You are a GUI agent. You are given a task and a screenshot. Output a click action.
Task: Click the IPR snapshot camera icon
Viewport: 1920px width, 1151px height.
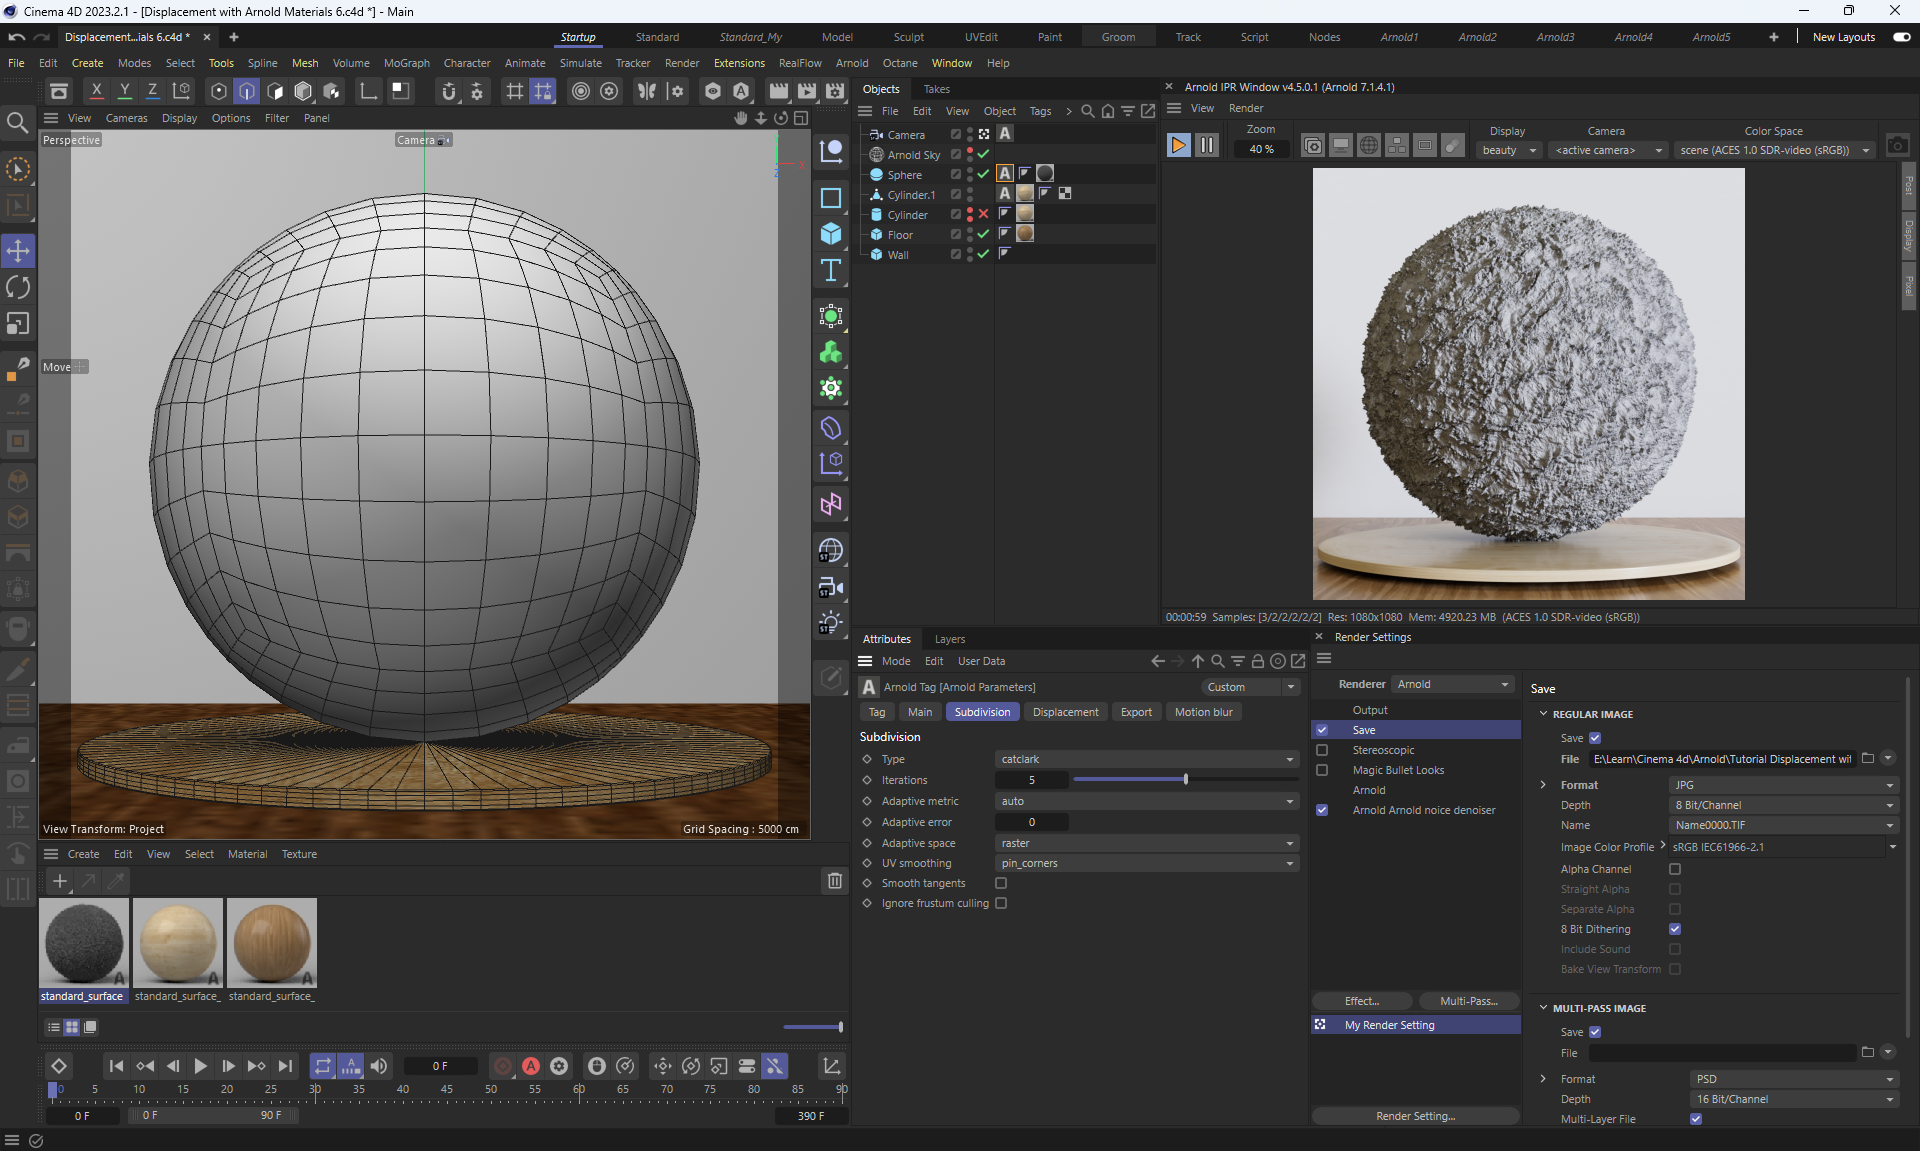pyautogui.click(x=1897, y=145)
